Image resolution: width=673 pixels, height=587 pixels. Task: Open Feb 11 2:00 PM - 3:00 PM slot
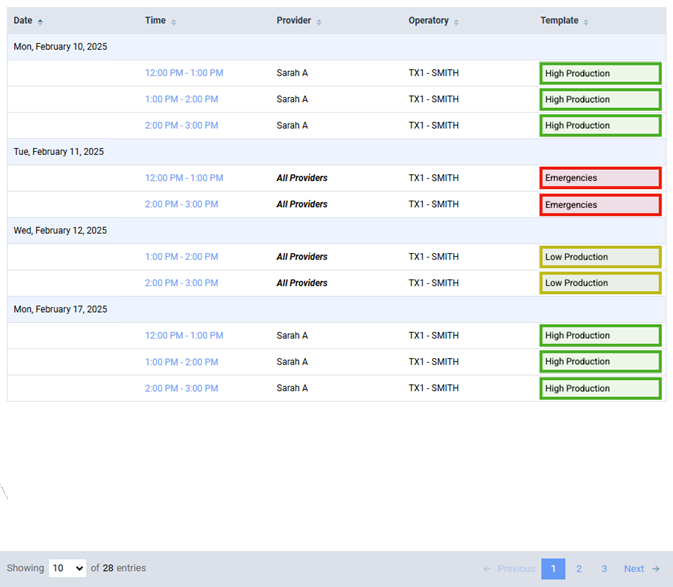click(x=182, y=204)
